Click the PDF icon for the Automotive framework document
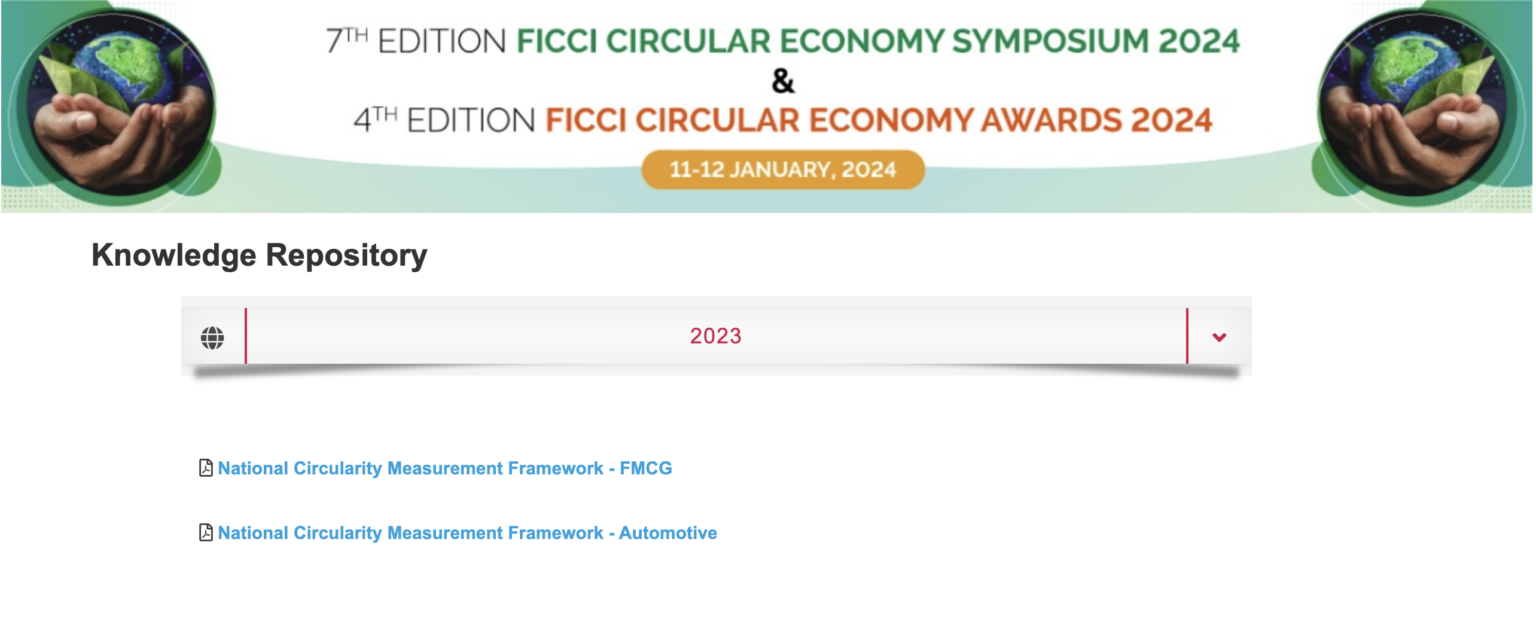 coord(205,532)
